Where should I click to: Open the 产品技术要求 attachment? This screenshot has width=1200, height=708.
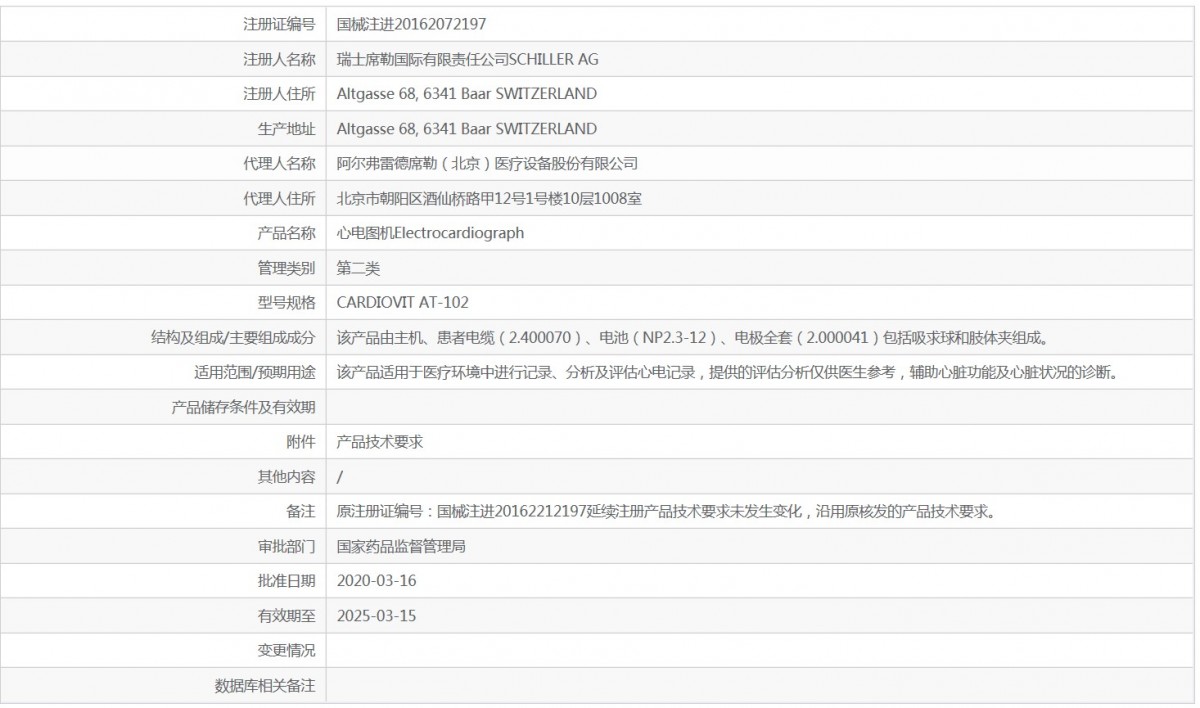click(x=380, y=442)
